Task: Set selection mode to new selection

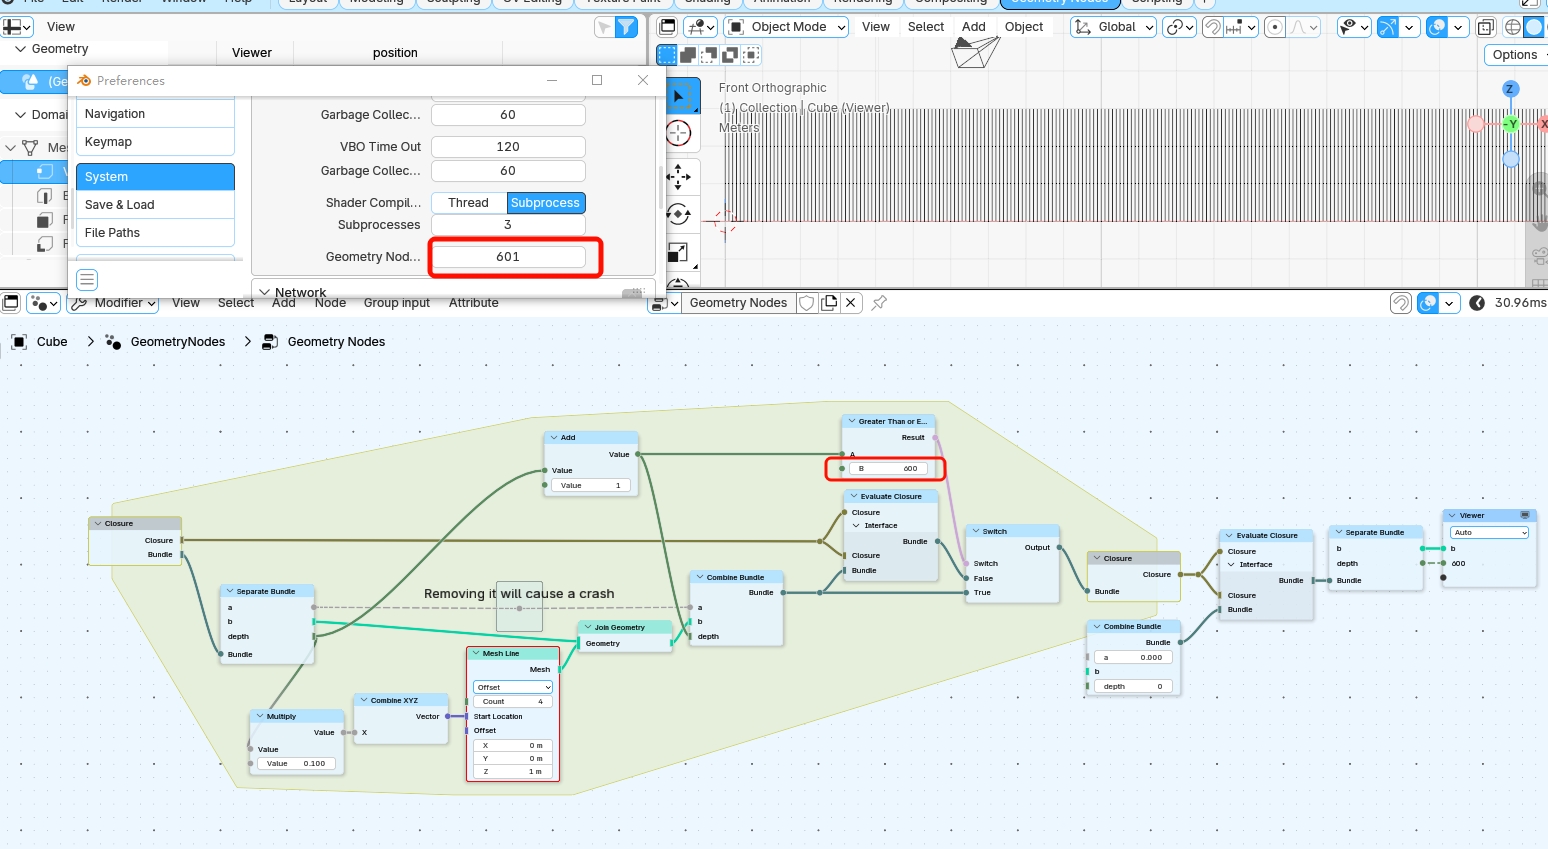Action: 667,55
